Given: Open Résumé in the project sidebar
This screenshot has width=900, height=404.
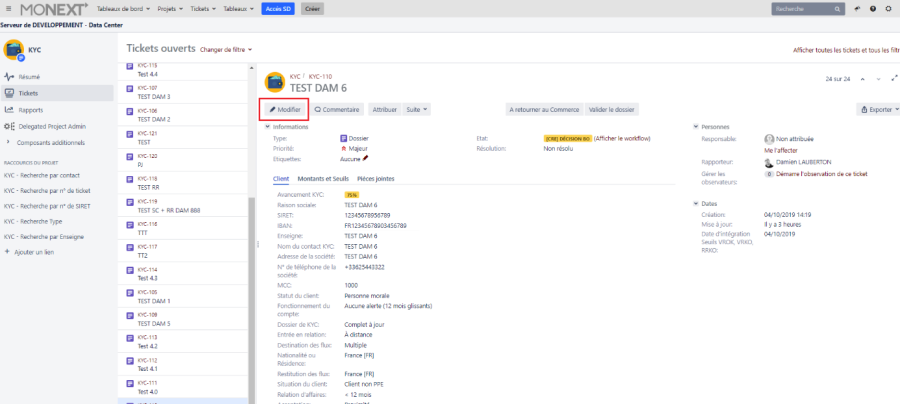Looking at the screenshot, I should pyautogui.click(x=30, y=76).
